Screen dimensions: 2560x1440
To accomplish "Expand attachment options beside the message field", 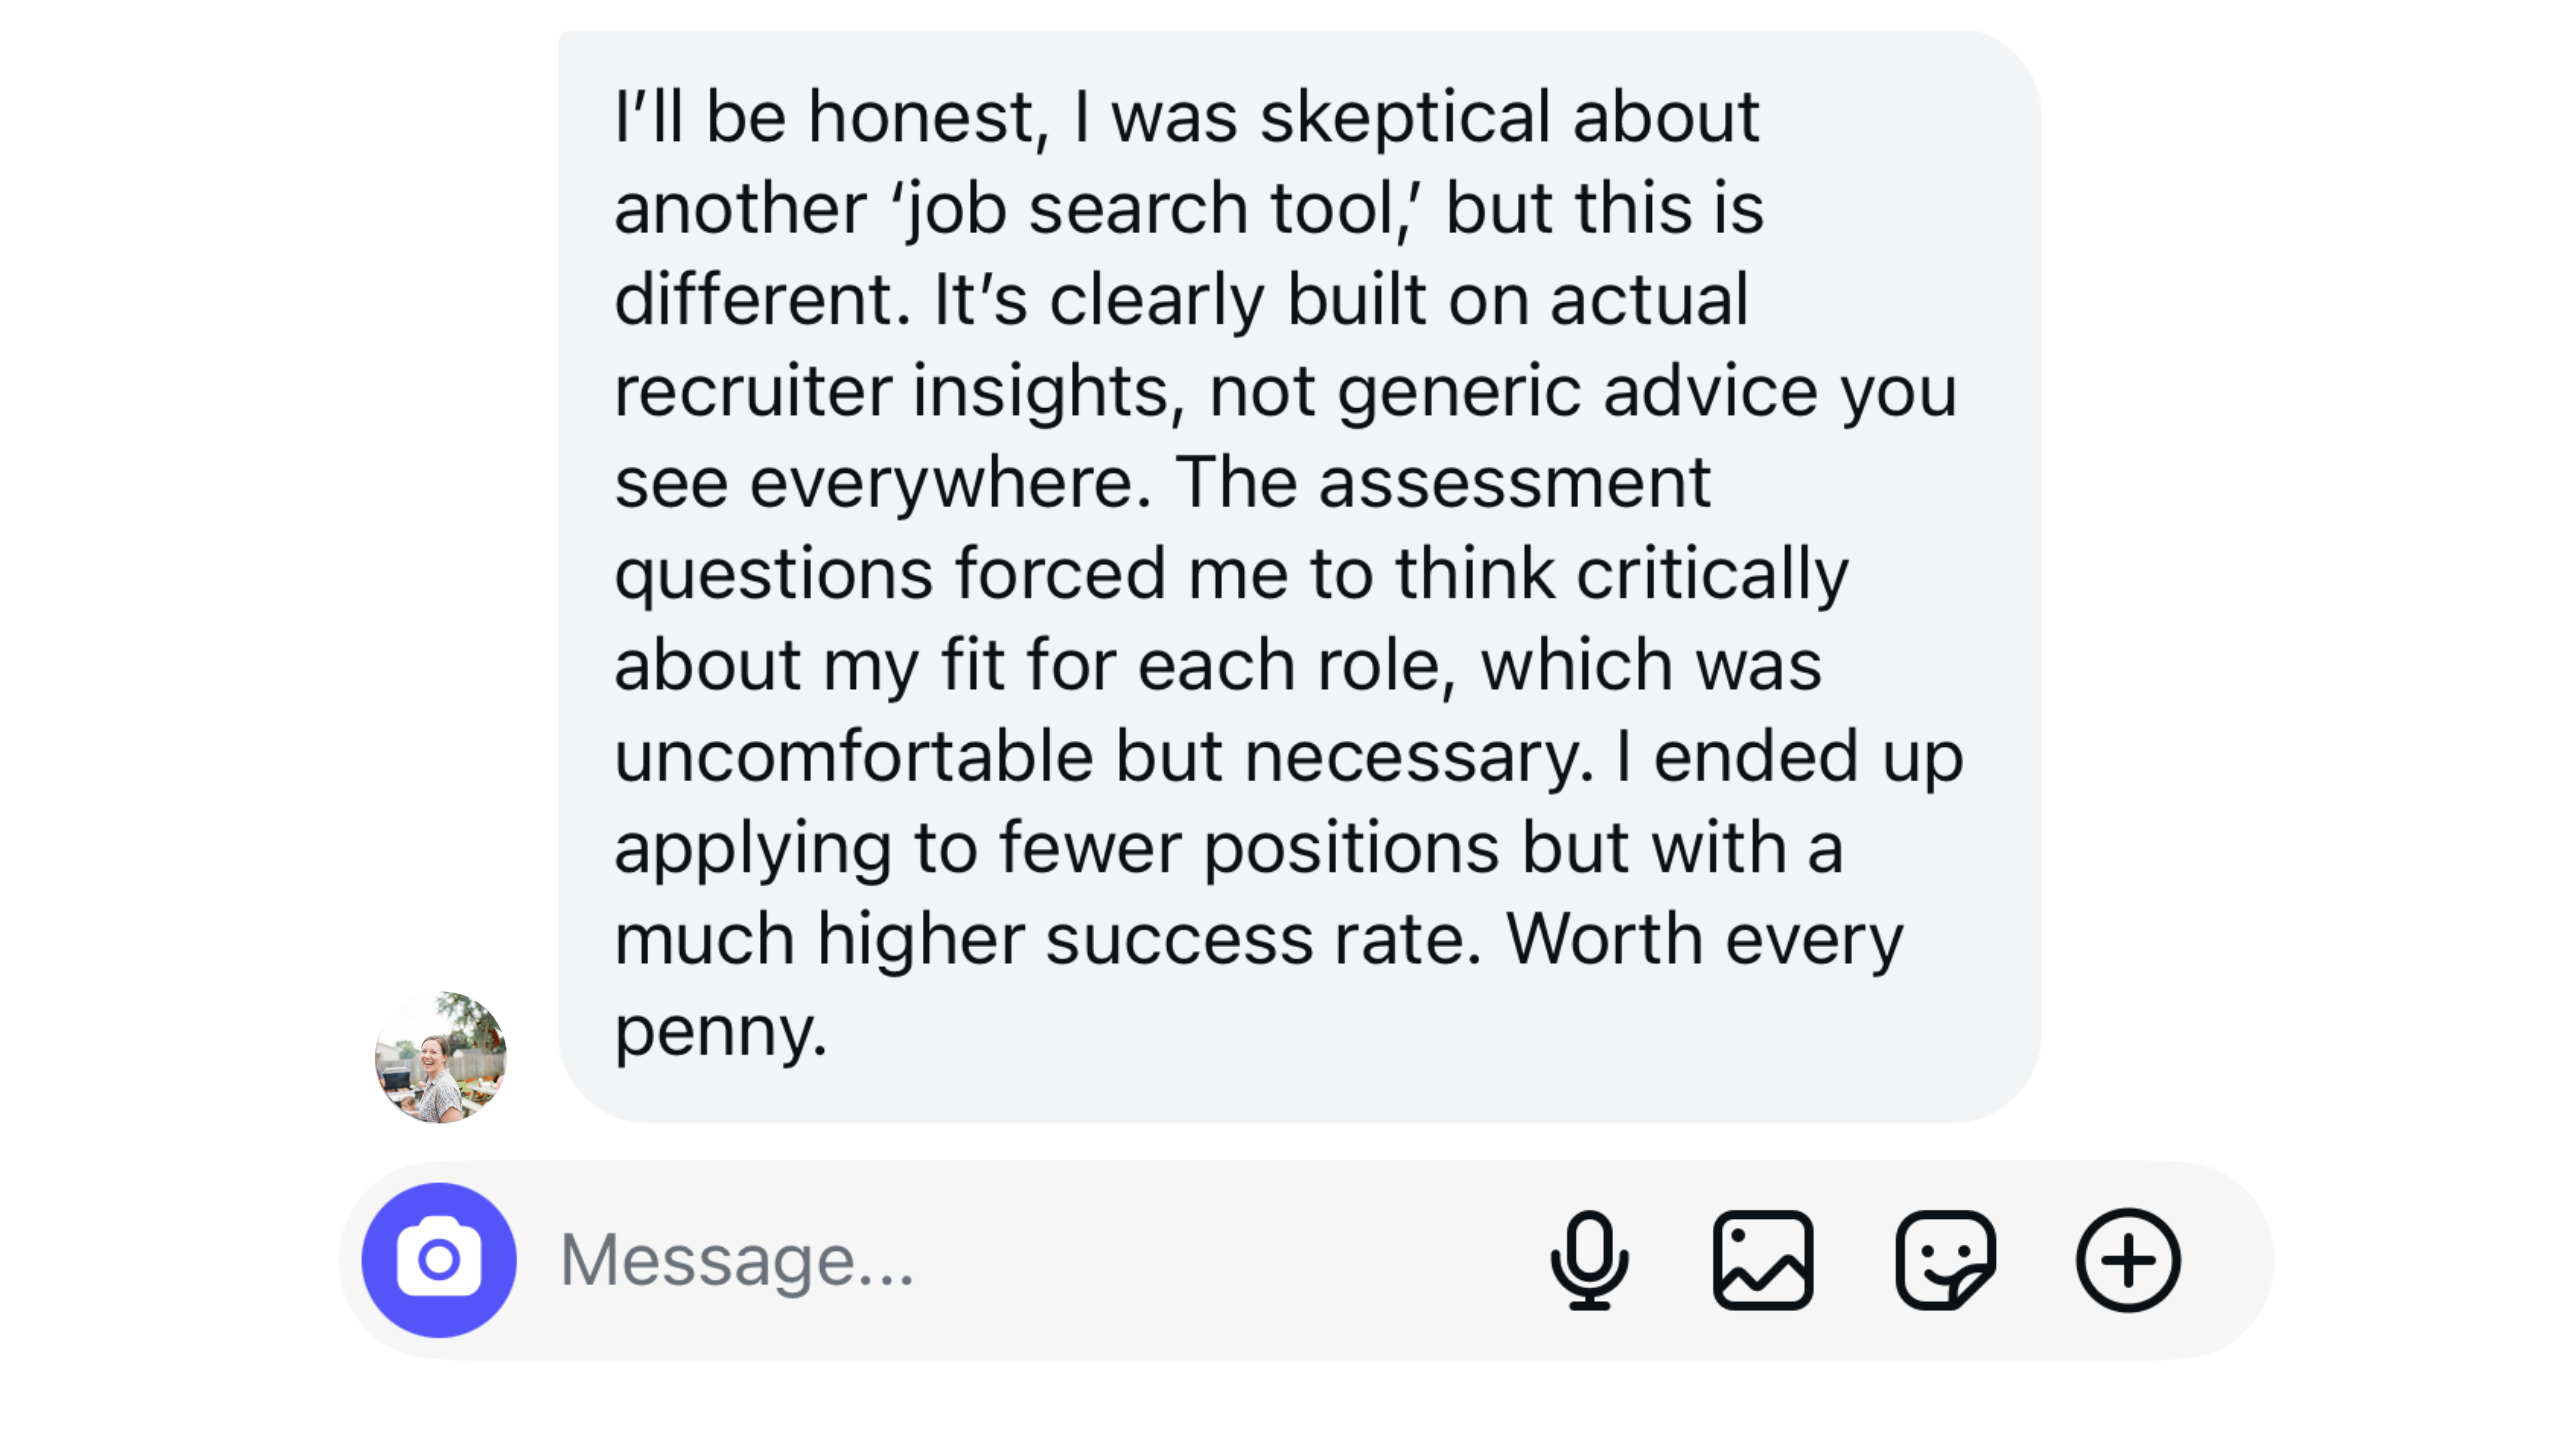I will point(2126,1258).
